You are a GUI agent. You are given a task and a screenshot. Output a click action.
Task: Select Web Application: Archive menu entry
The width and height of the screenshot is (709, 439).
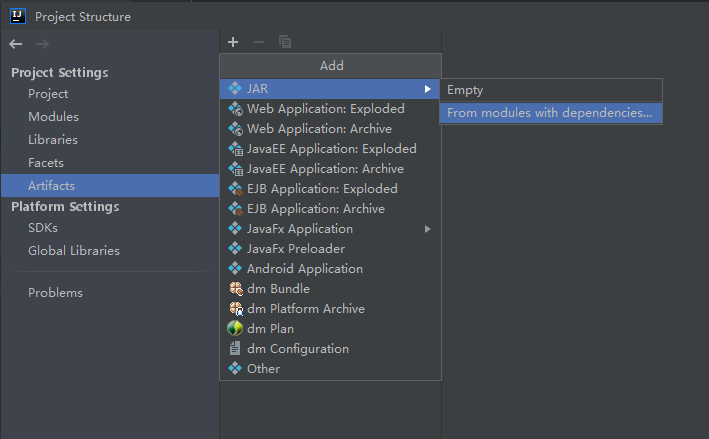tap(330, 128)
